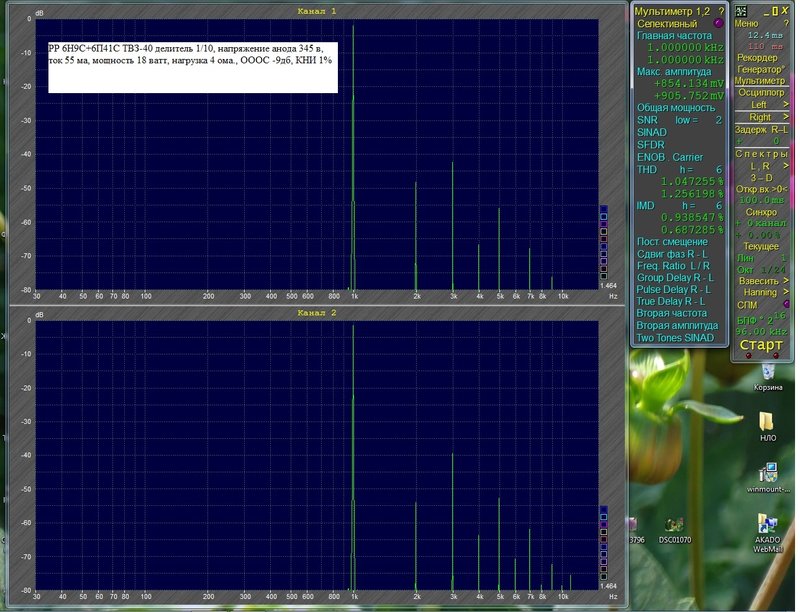Image resolution: width=800 pixels, height=612 pixels.
Task: Click the application logo icon atop control panel
Action: [x=741, y=11]
